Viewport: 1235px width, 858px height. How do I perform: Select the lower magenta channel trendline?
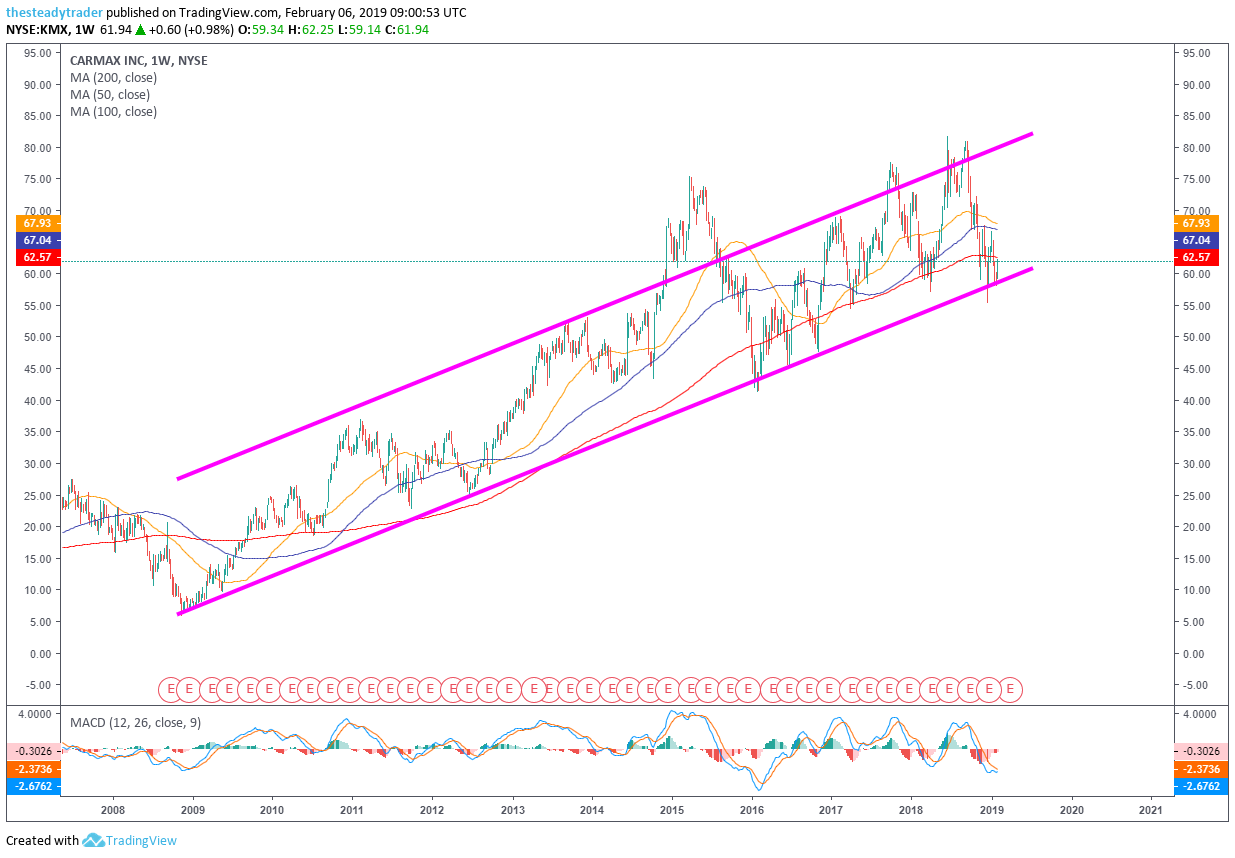coord(604,441)
